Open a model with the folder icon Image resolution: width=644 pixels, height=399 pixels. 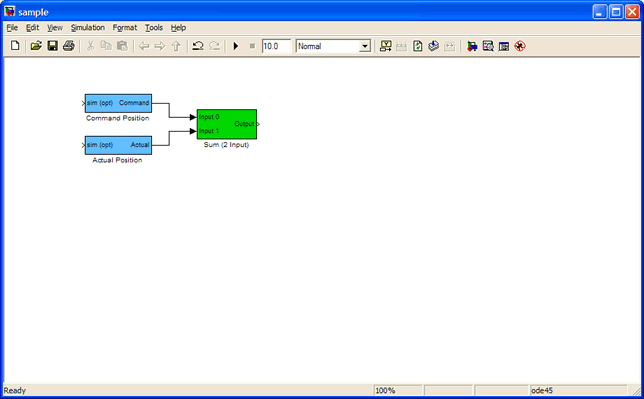(x=36, y=46)
